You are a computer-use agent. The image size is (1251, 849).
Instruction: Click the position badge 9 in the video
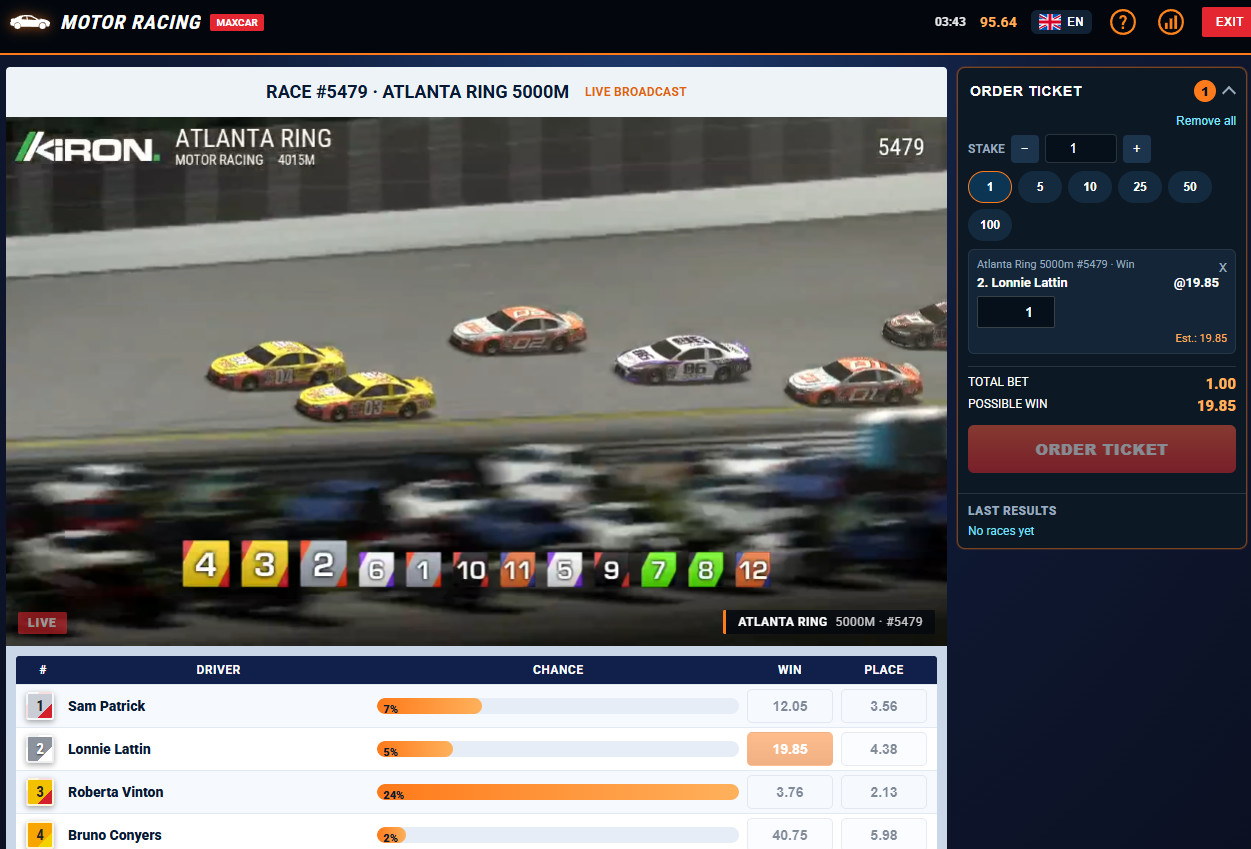pyautogui.click(x=611, y=570)
